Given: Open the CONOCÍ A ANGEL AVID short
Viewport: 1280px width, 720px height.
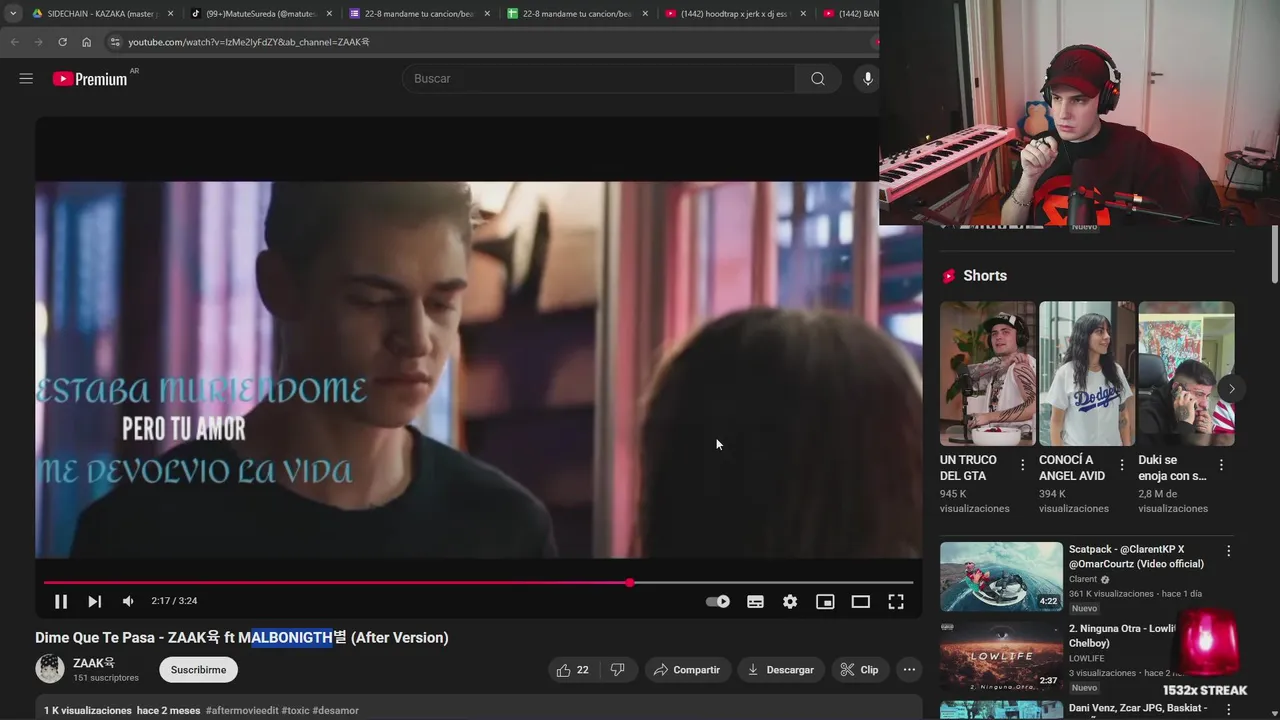Looking at the screenshot, I should point(1087,374).
